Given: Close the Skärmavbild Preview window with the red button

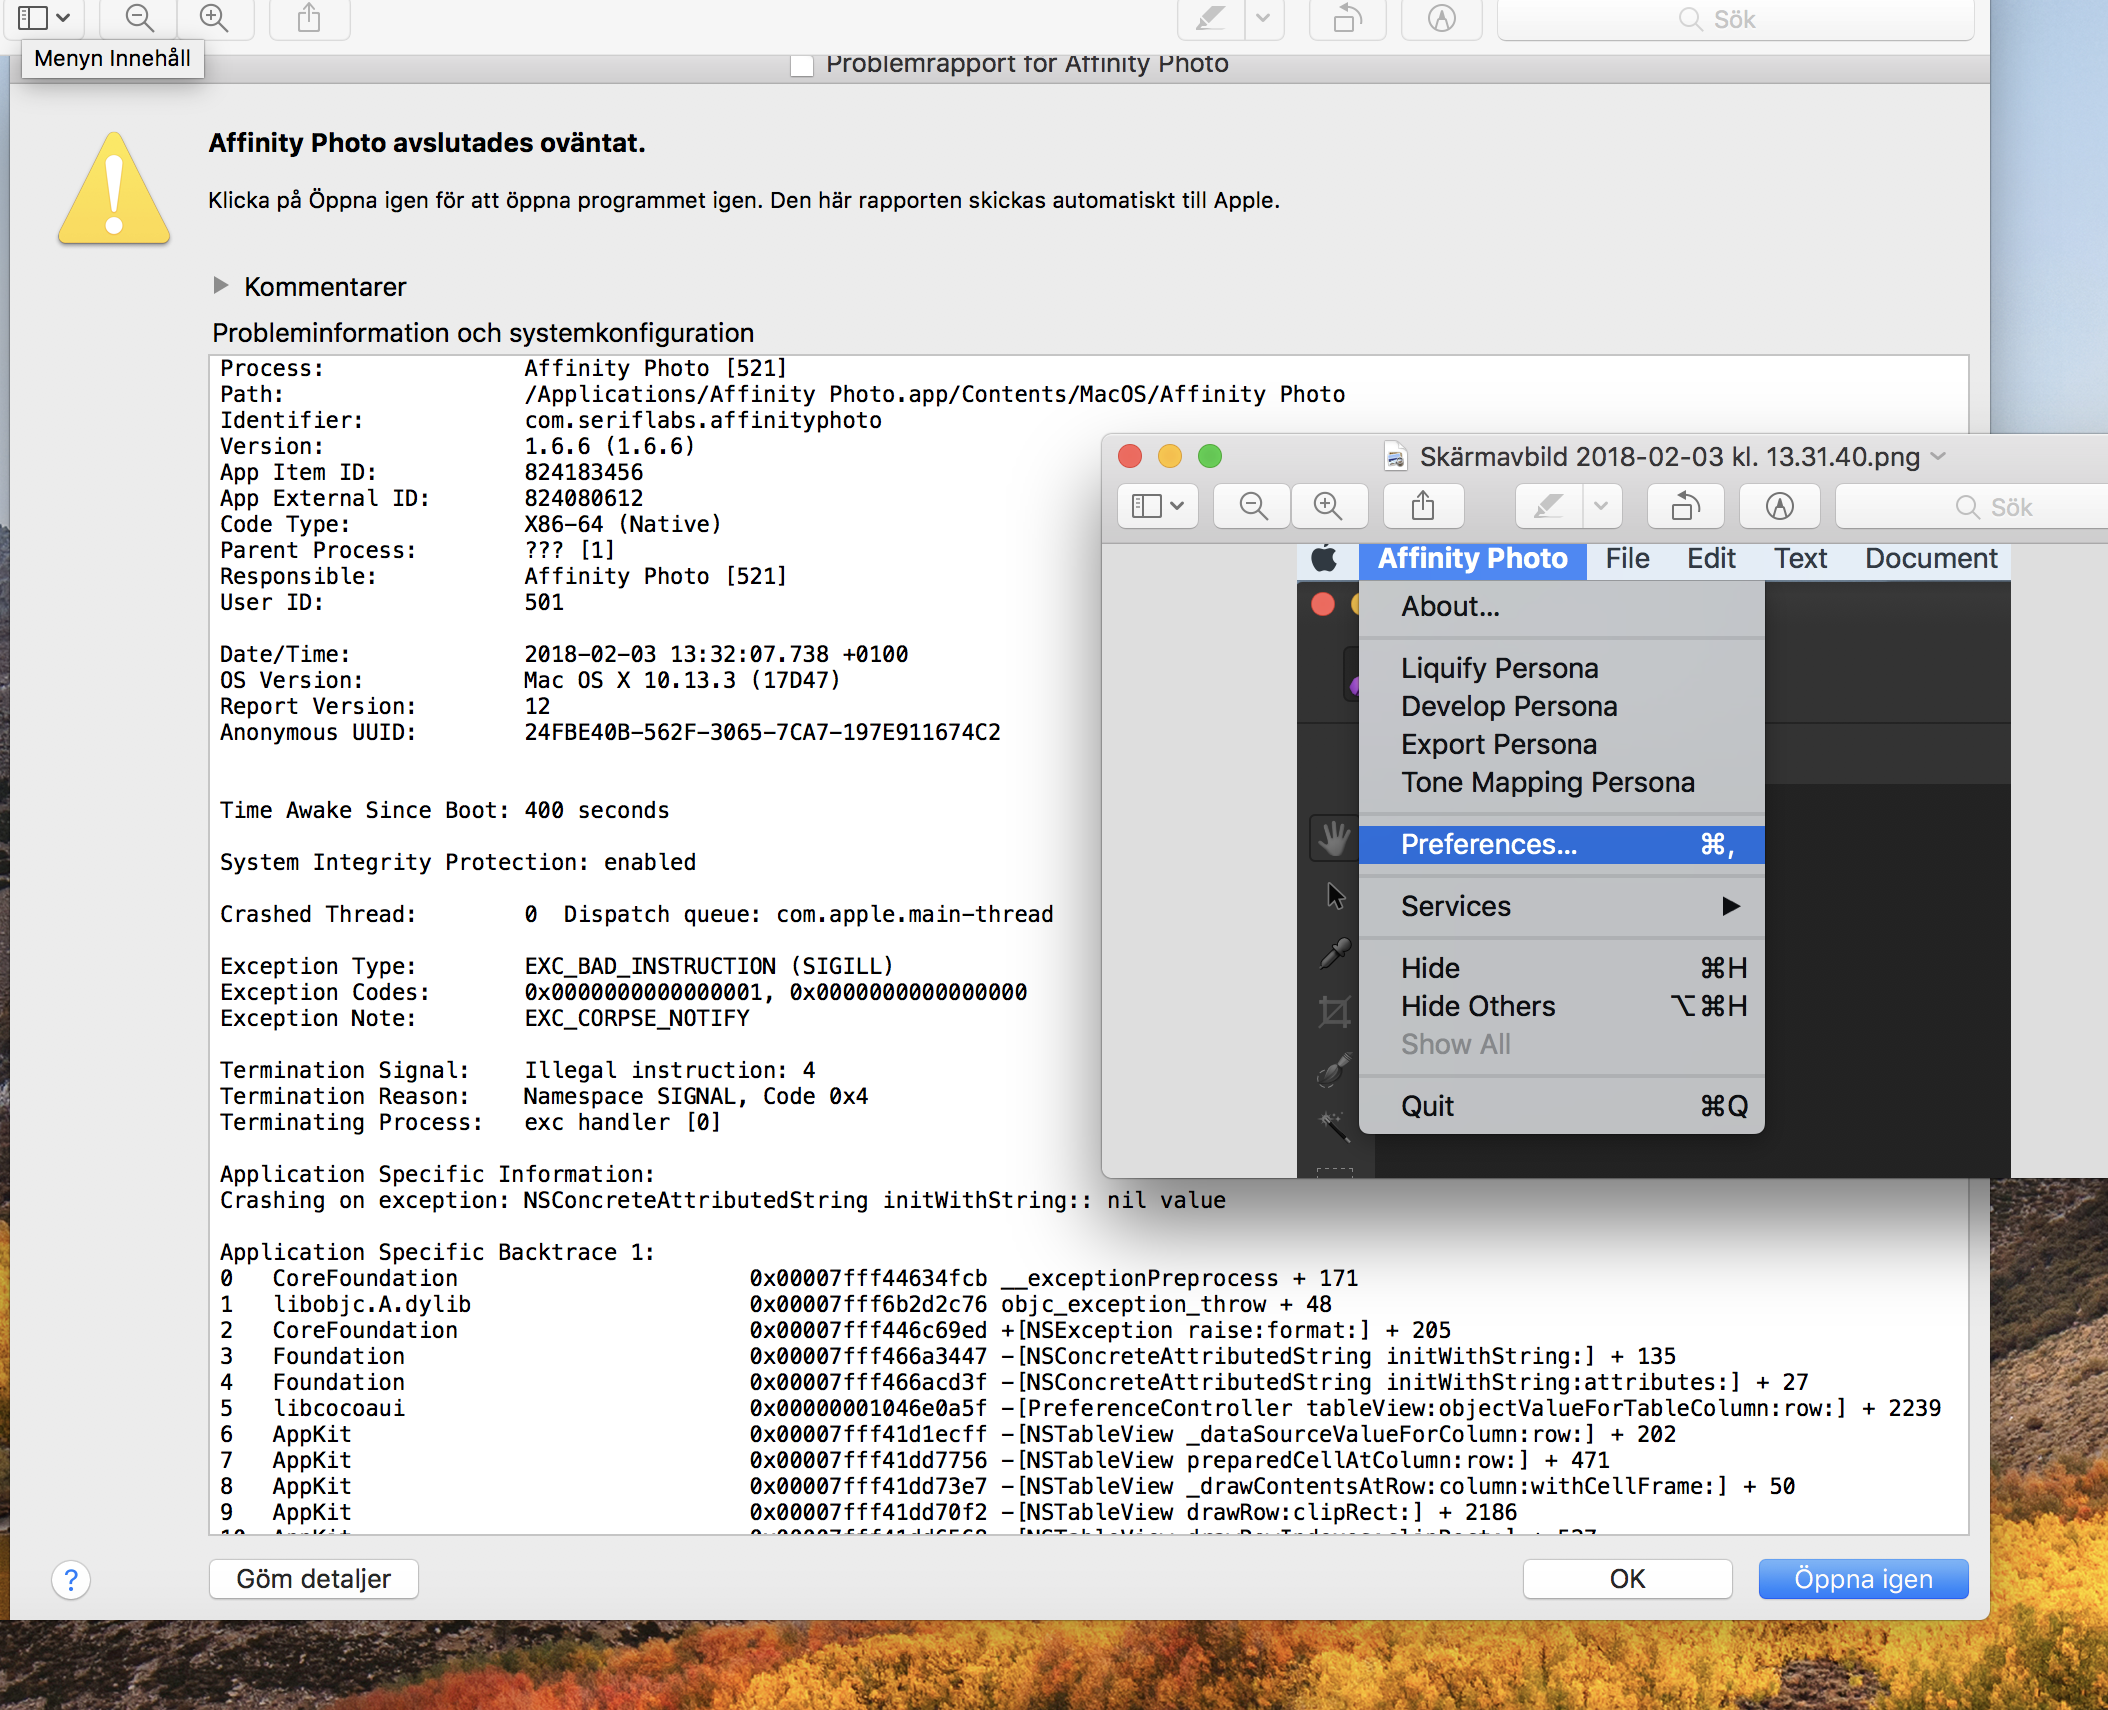Looking at the screenshot, I should tap(1130, 456).
